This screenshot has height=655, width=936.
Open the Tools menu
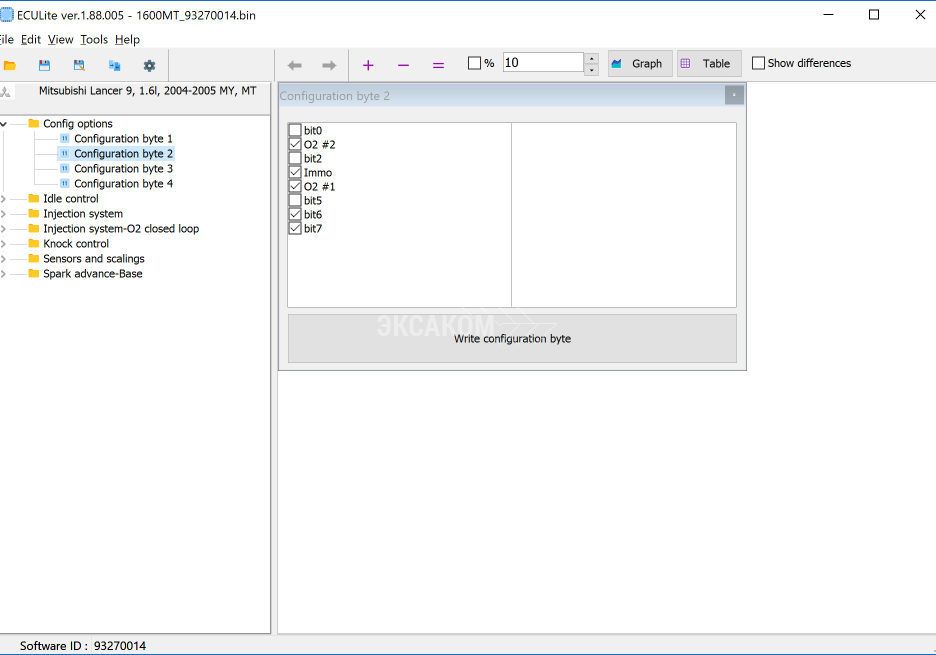pos(94,39)
